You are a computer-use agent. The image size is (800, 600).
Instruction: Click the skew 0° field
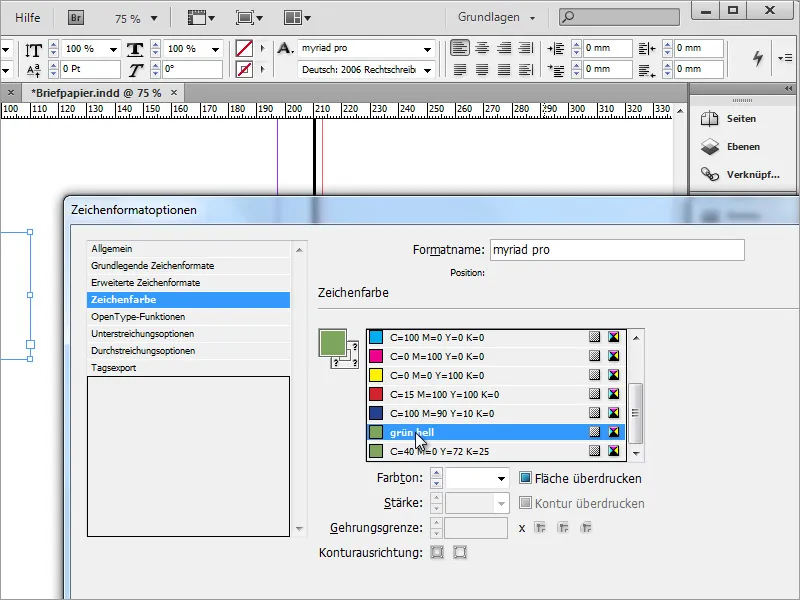(x=192, y=69)
